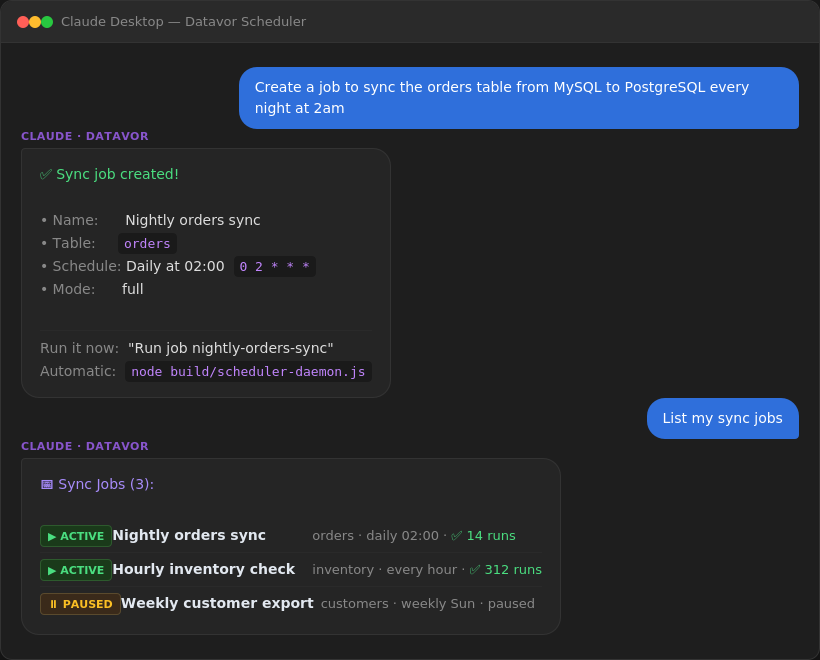This screenshot has width=820, height=660.
Task: Click the cron expression chip "0 2 * * *"
Action: click(x=275, y=266)
